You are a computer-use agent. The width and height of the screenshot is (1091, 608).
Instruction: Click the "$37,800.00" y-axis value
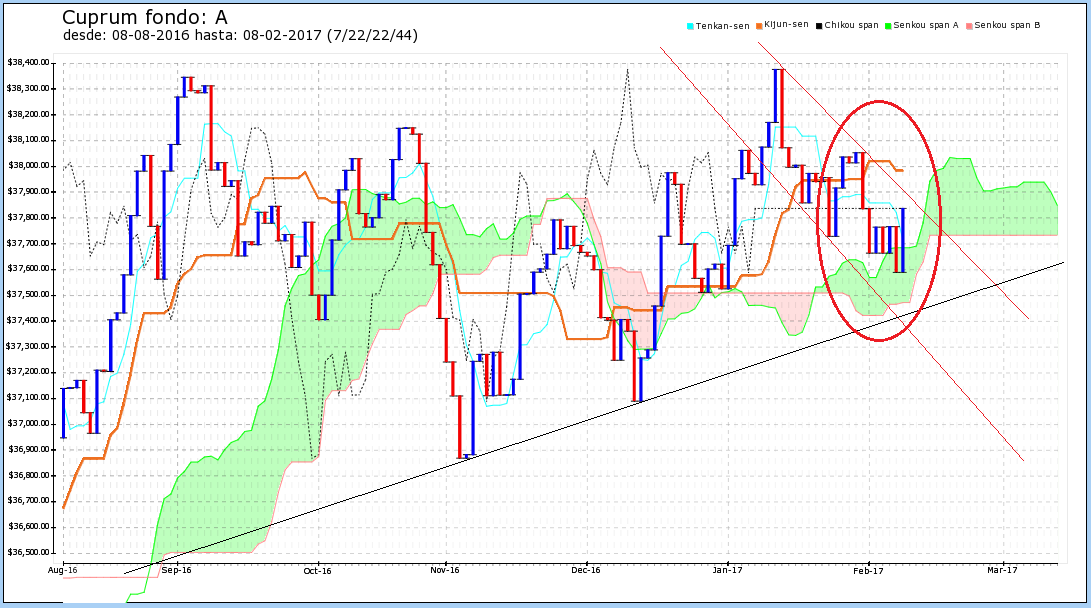tap(29, 217)
